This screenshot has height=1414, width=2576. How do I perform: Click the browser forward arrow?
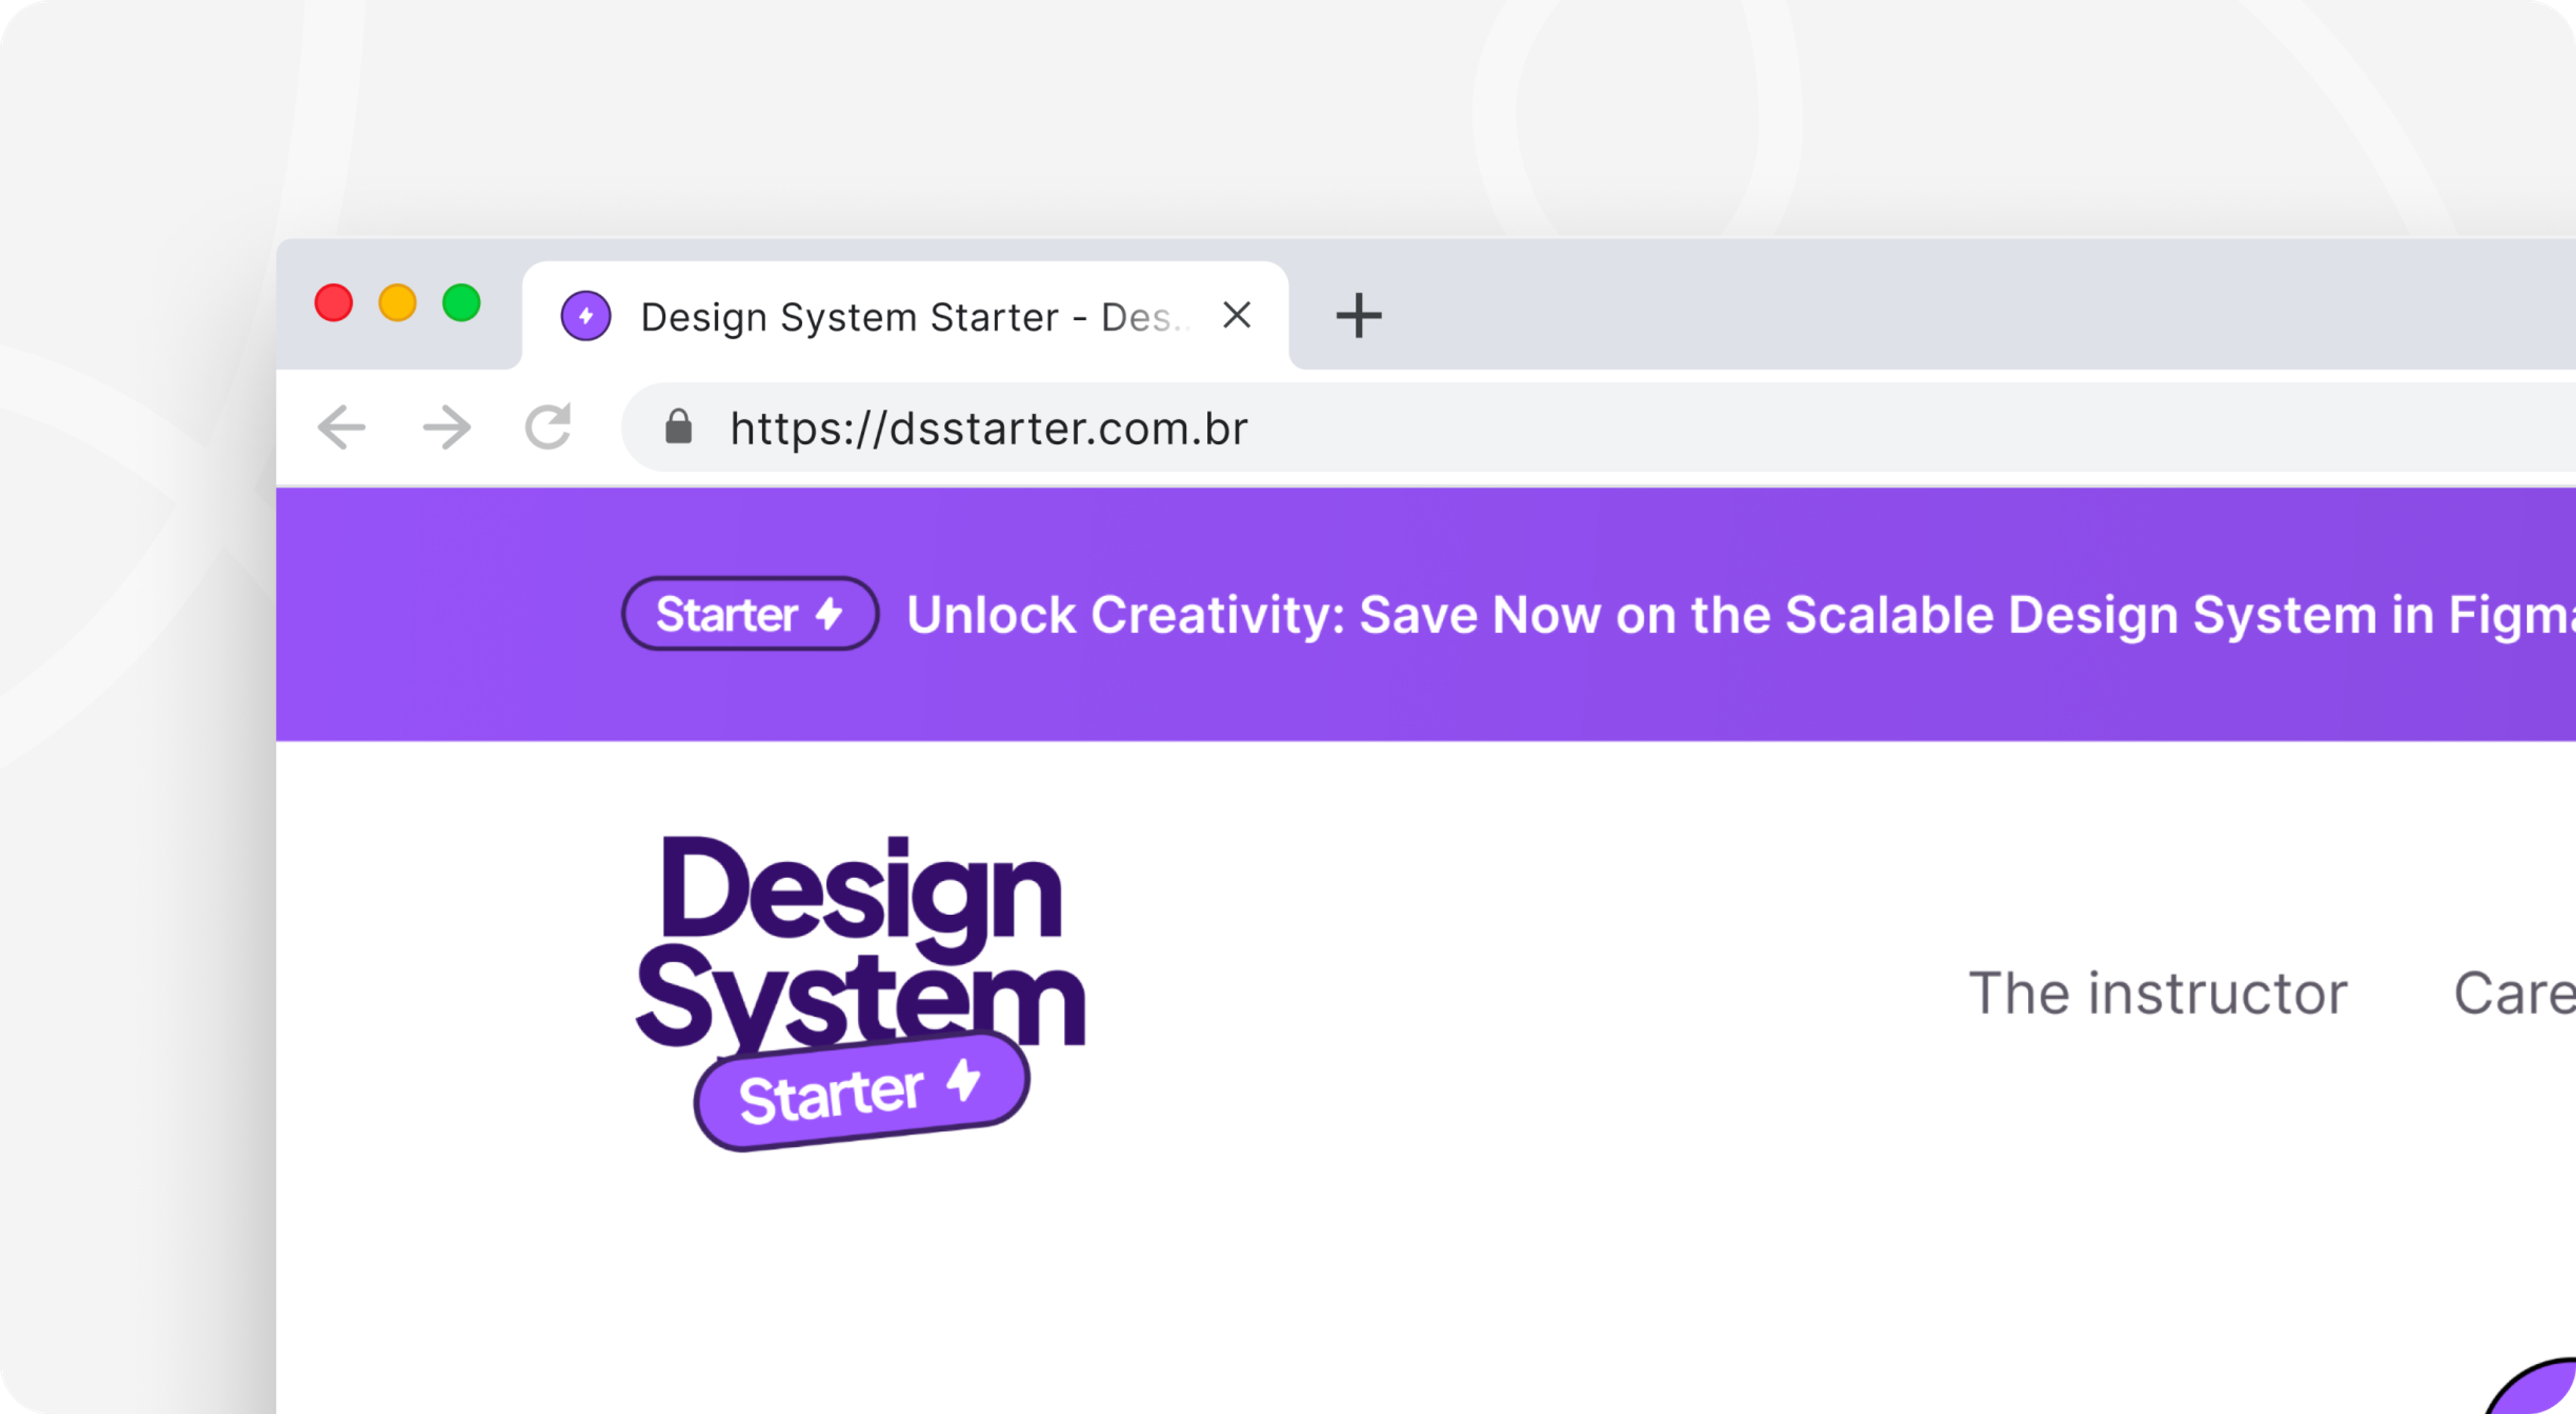pyautogui.click(x=446, y=428)
